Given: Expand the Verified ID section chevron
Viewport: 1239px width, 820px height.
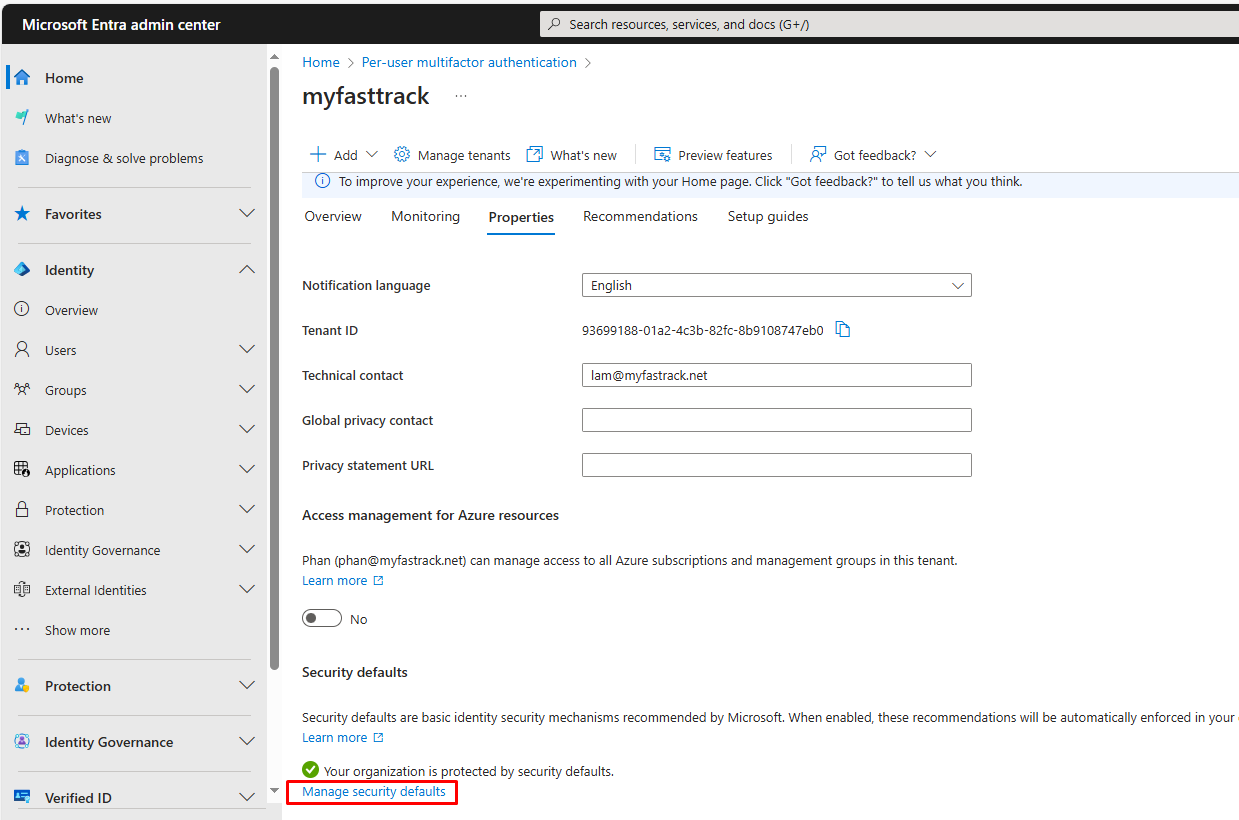Looking at the screenshot, I should point(247,798).
